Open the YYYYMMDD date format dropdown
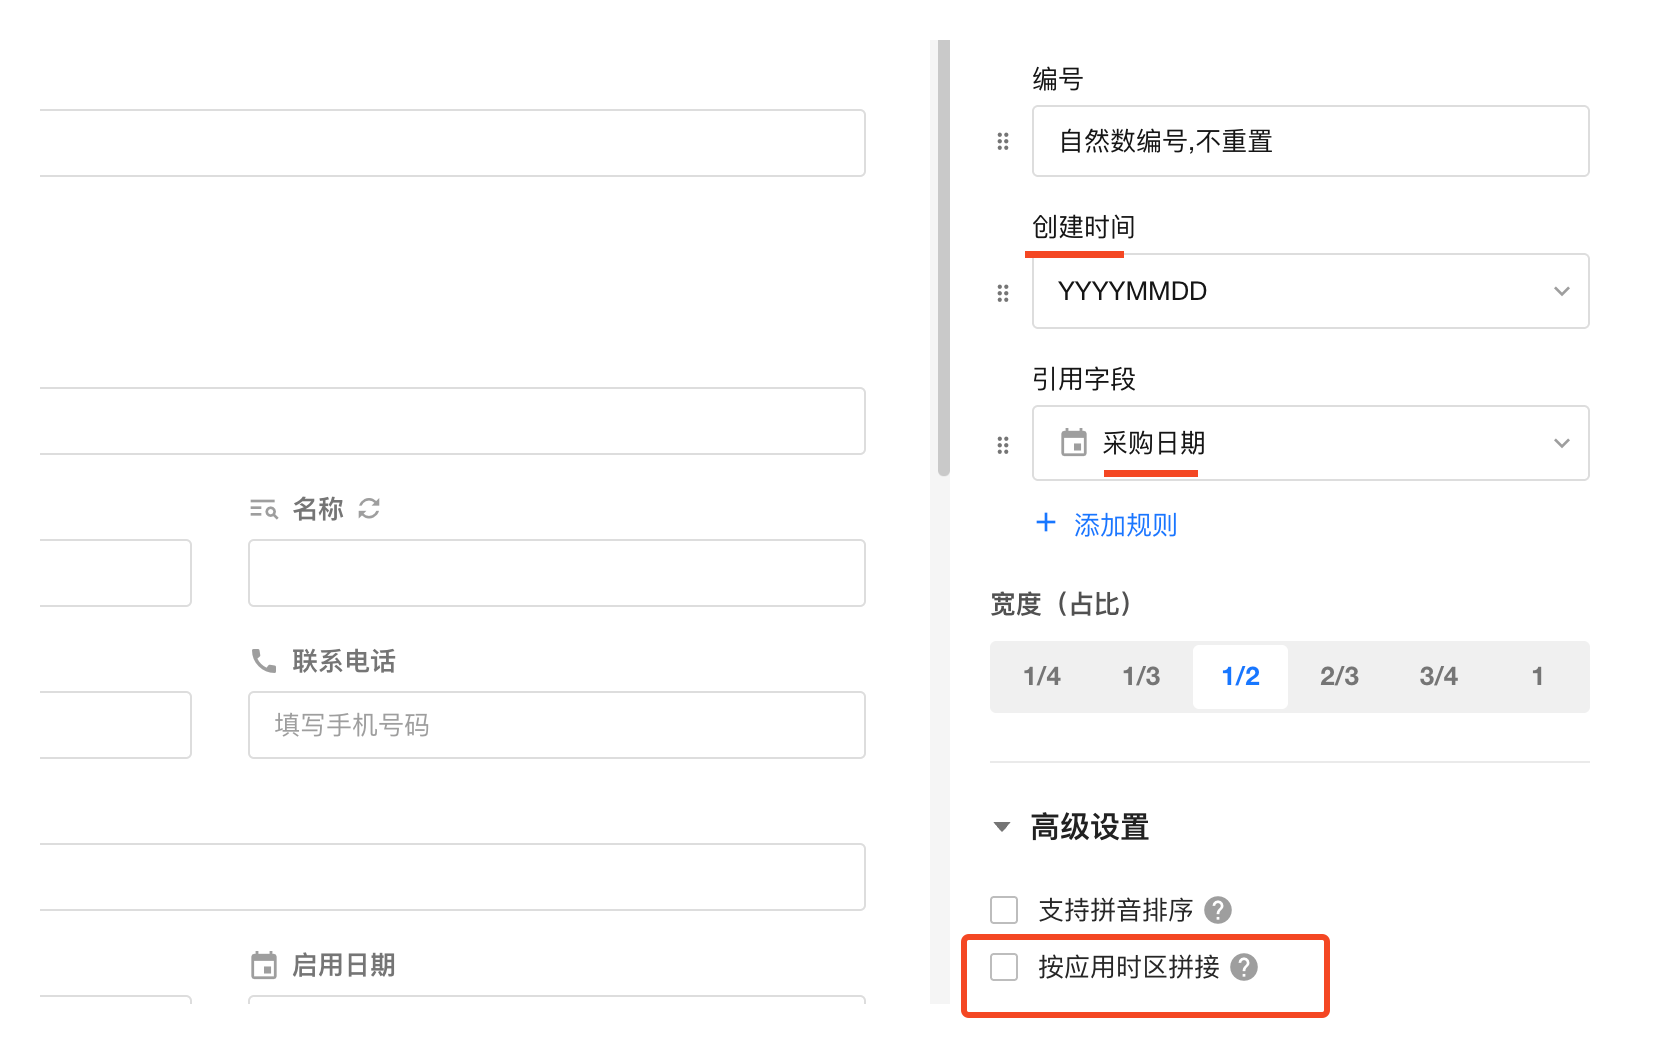1666x1055 pixels. (x=1310, y=291)
